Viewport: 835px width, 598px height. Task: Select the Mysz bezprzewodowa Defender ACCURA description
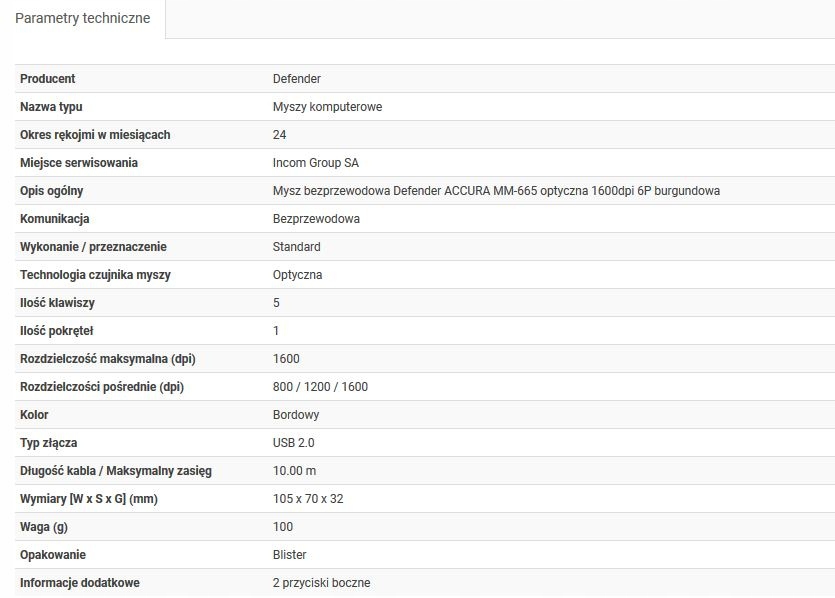point(496,191)
